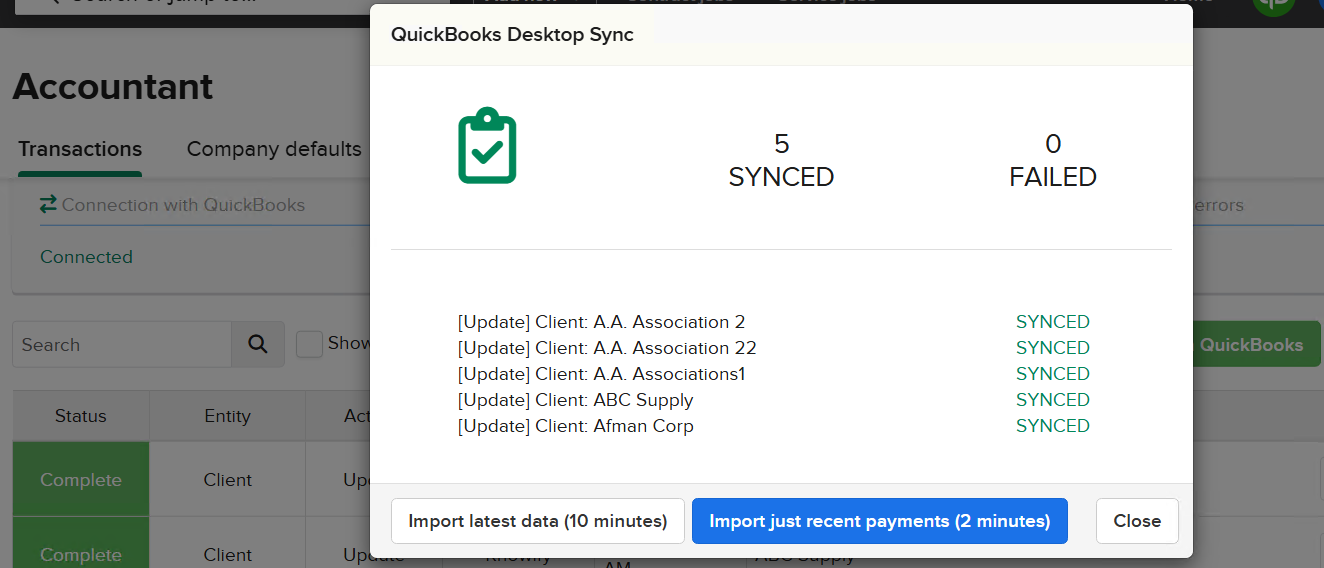The height and width of the screenshot is (568, 1324).
Task: Click the green QuickBooks button
Action: click(x=1256, y=345)
